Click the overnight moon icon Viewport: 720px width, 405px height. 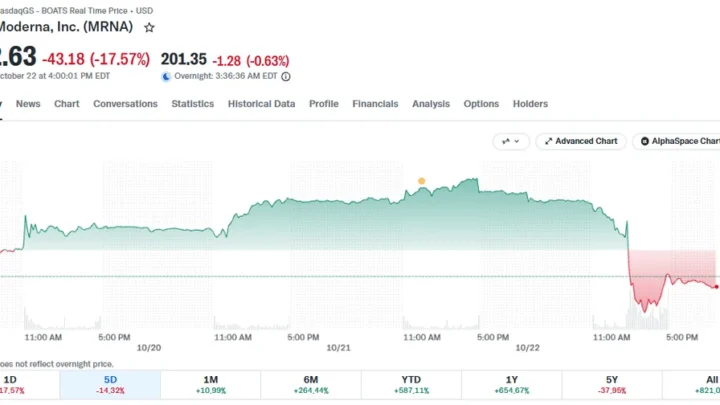tap(166, 77)
